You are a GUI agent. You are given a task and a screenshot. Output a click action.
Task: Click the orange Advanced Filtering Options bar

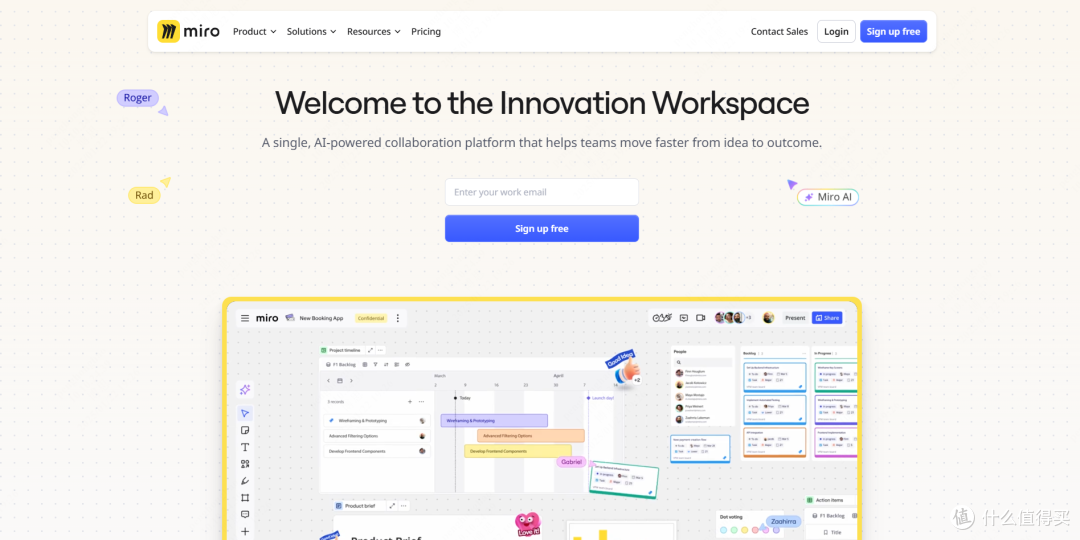[x=530, y=436]
